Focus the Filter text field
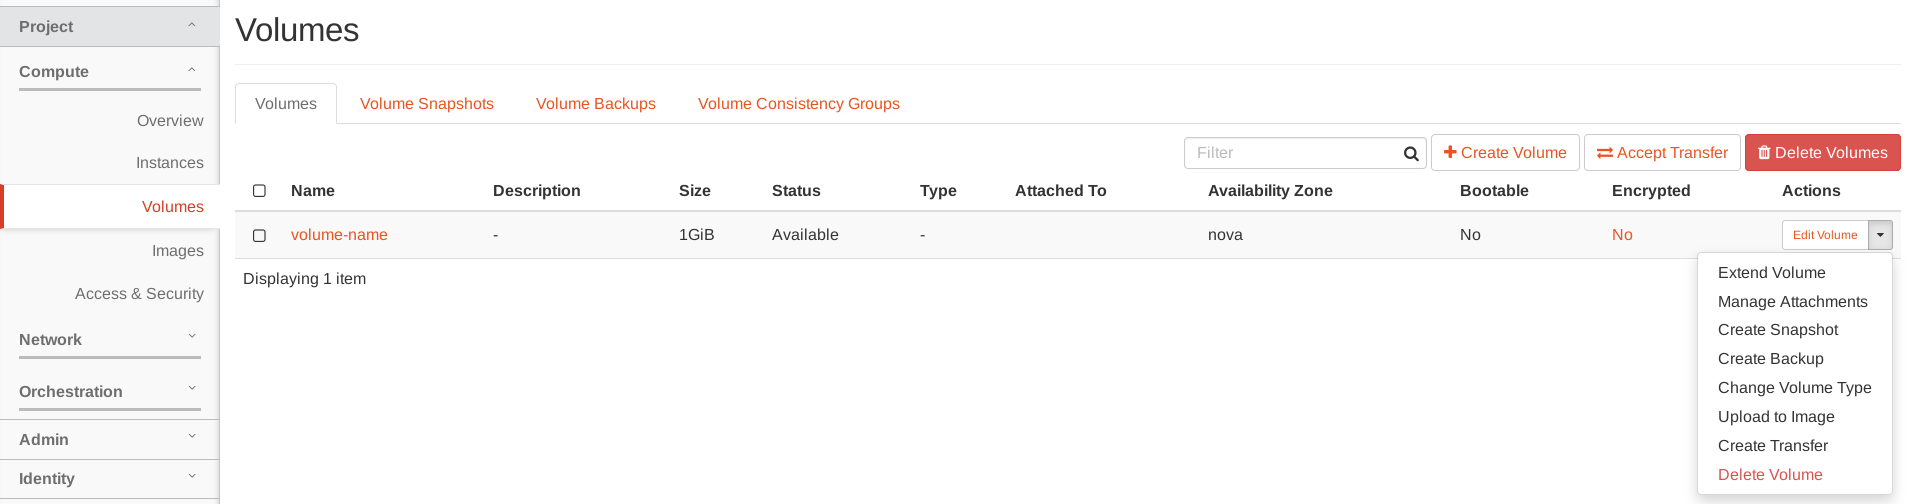 coord(1295,153)
